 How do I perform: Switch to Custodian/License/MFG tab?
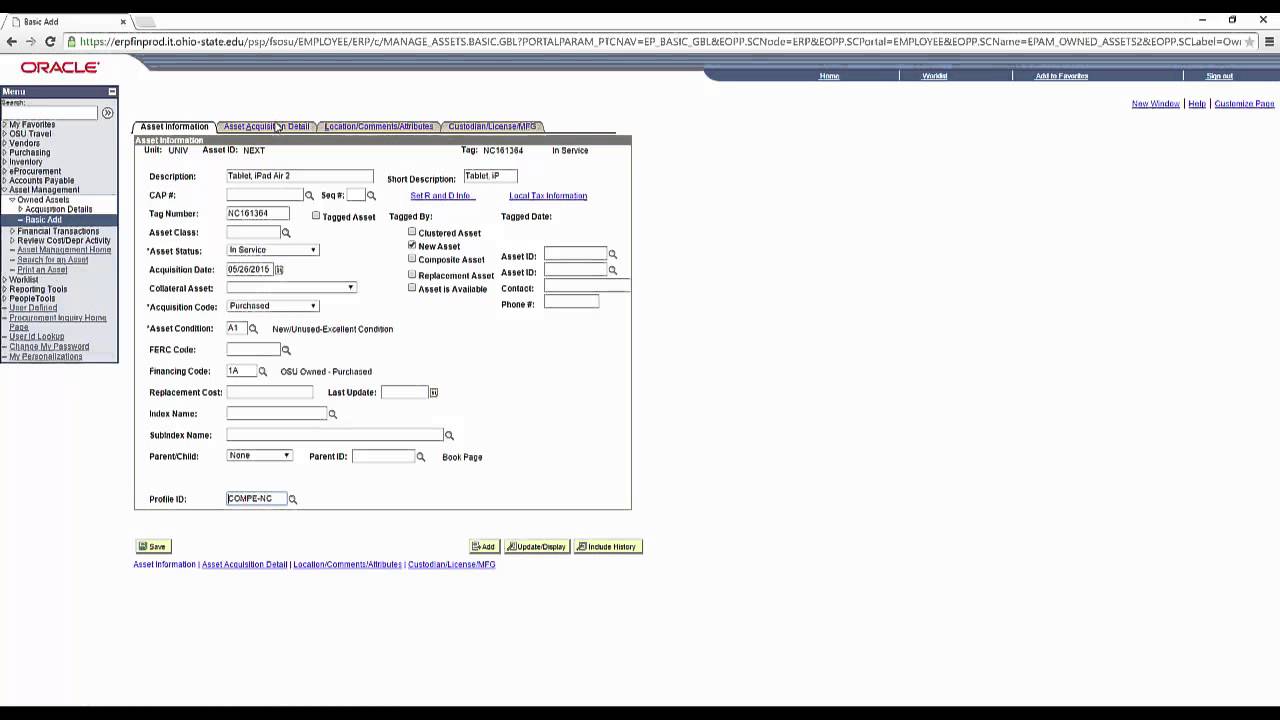tap(492, 126)
